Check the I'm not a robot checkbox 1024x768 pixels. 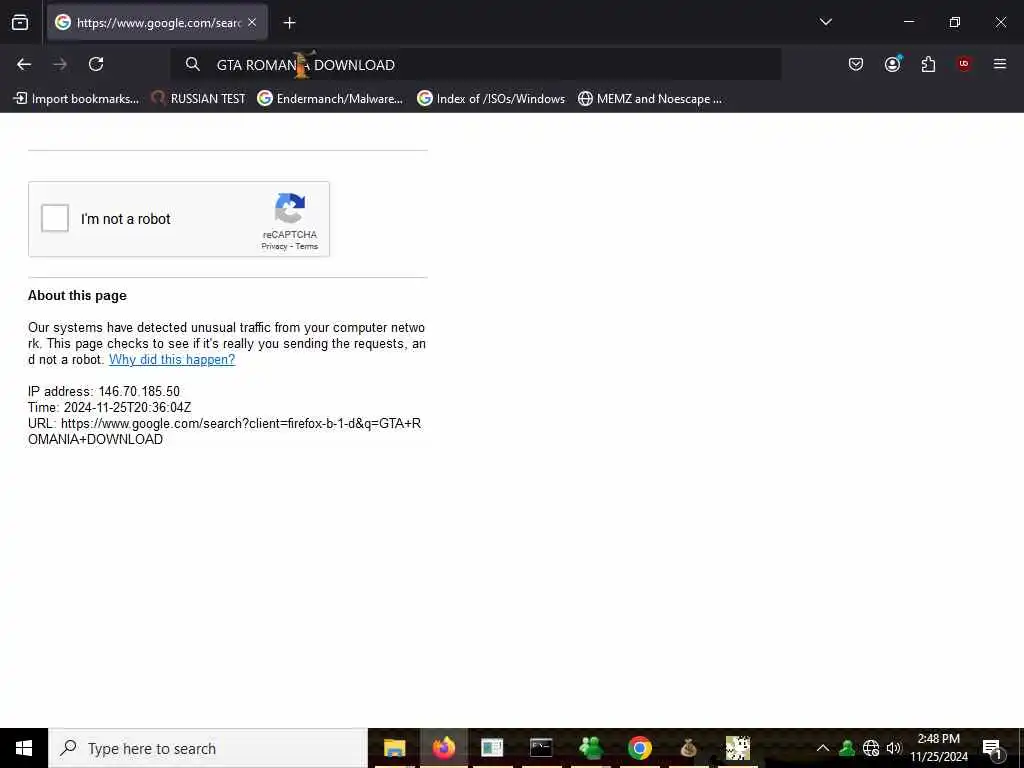click(55, 218)
